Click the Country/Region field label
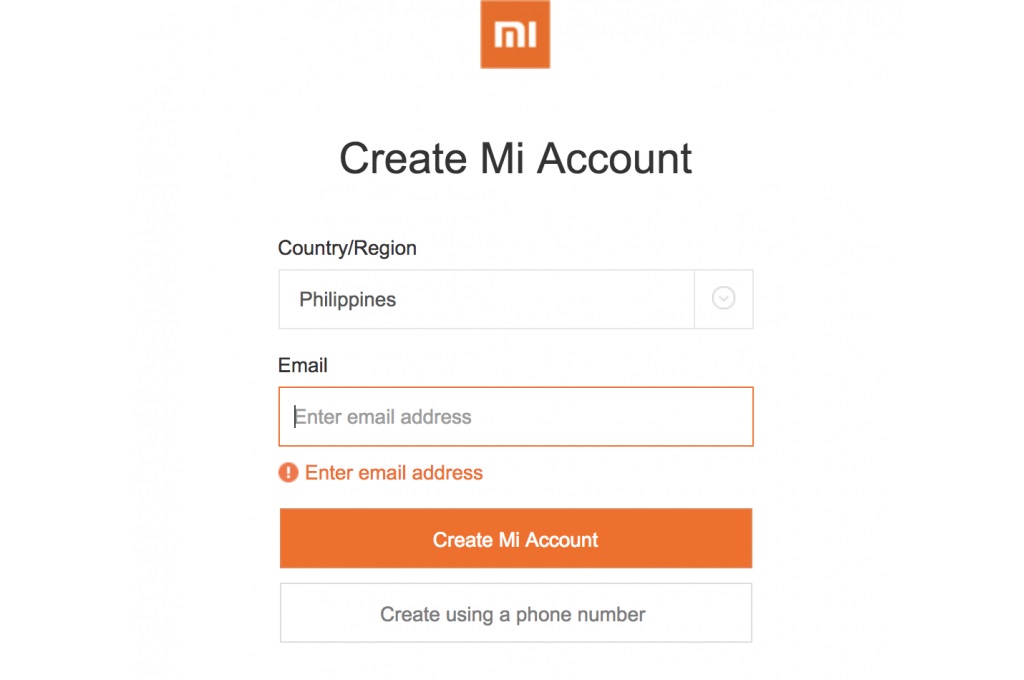 click(347, 248)
